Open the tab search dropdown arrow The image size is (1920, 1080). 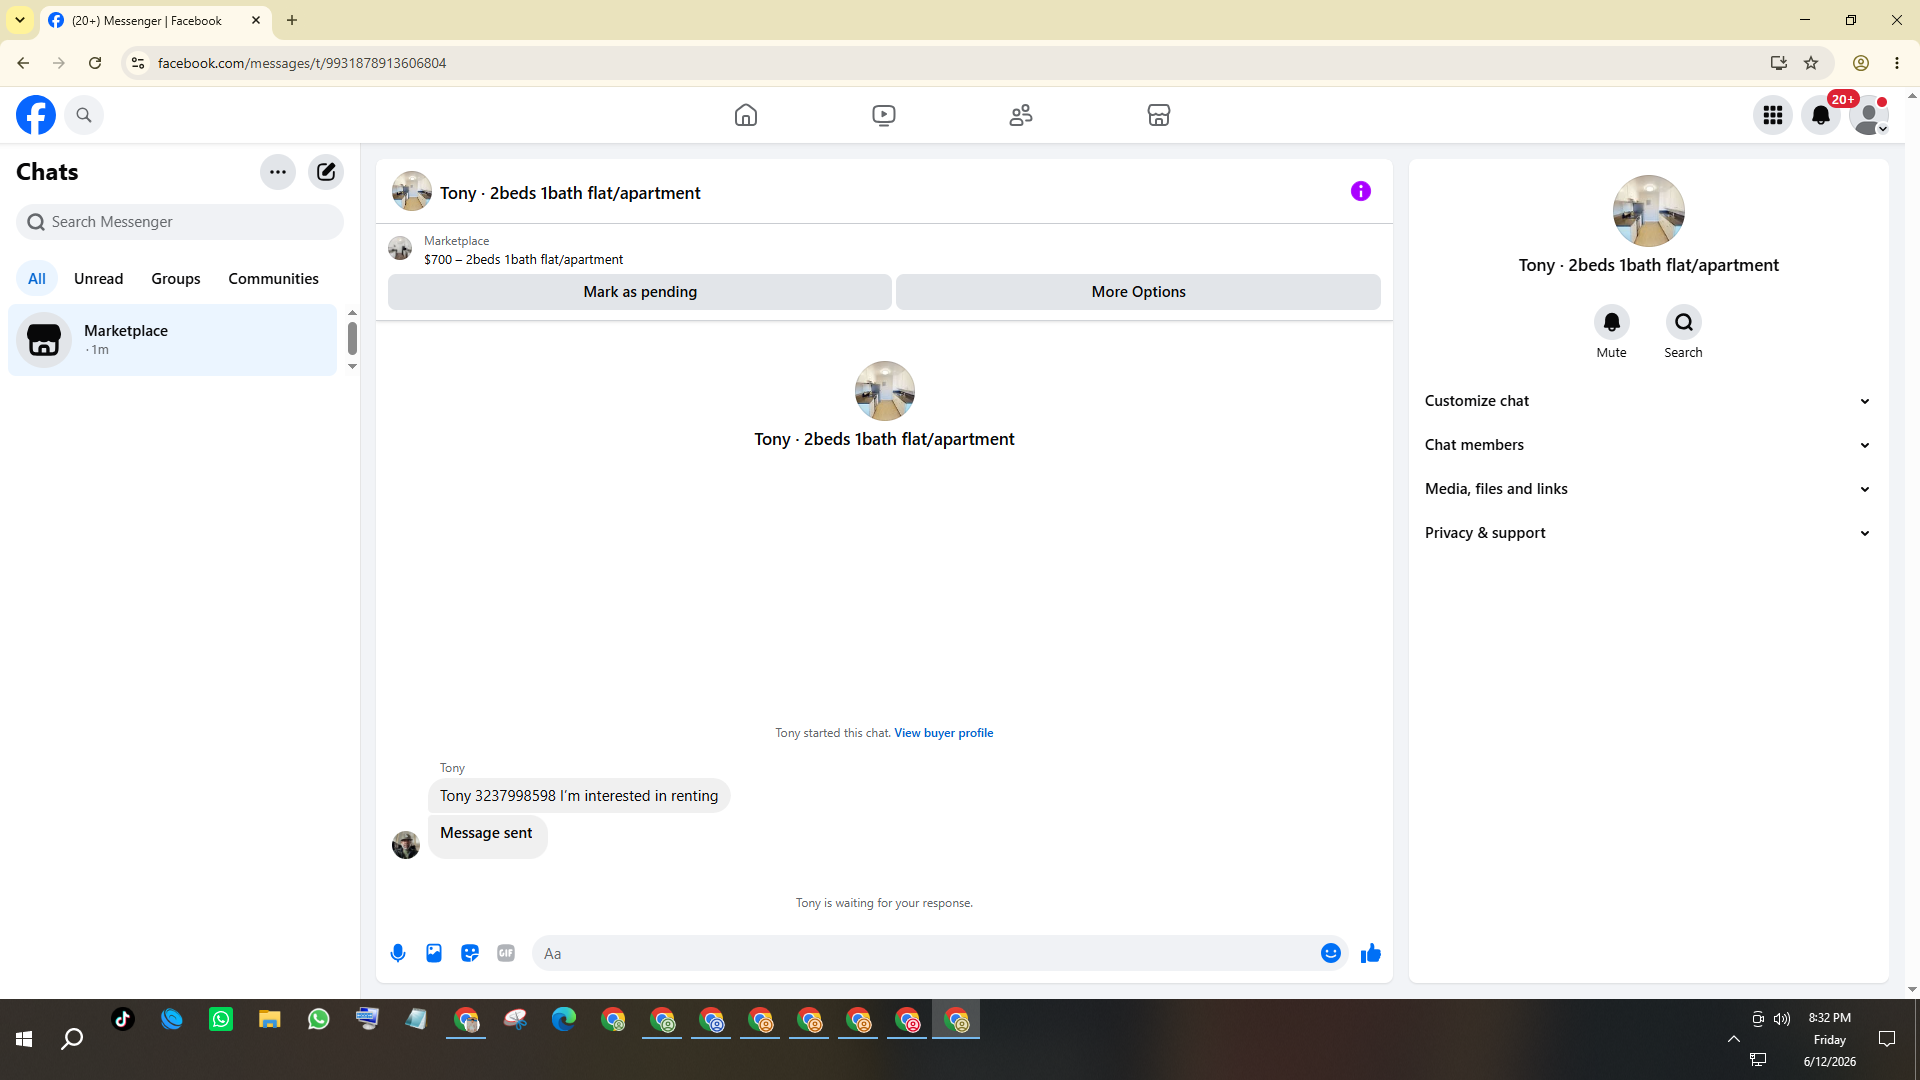(20, 20)
